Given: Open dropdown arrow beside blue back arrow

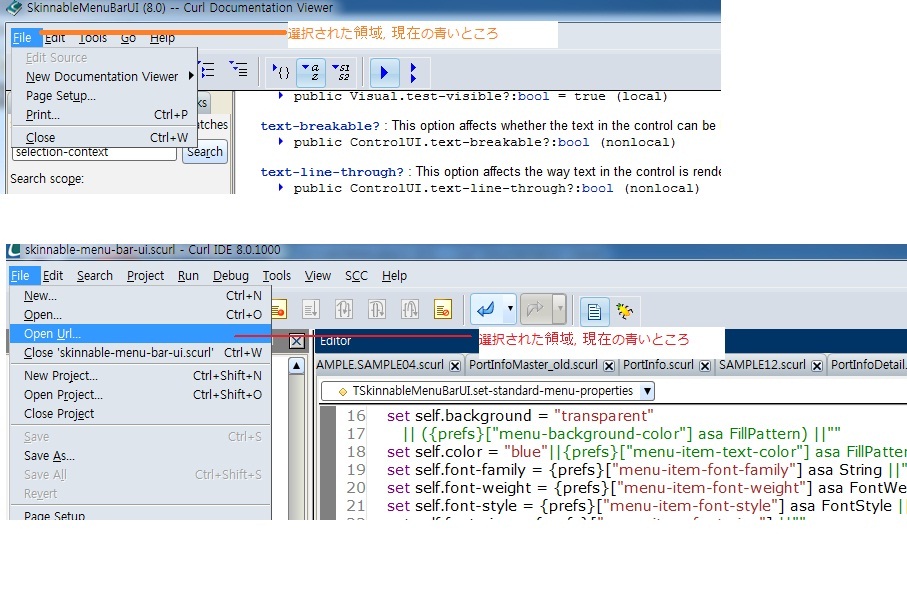Looking at the screenshot, I should [510, 309].
